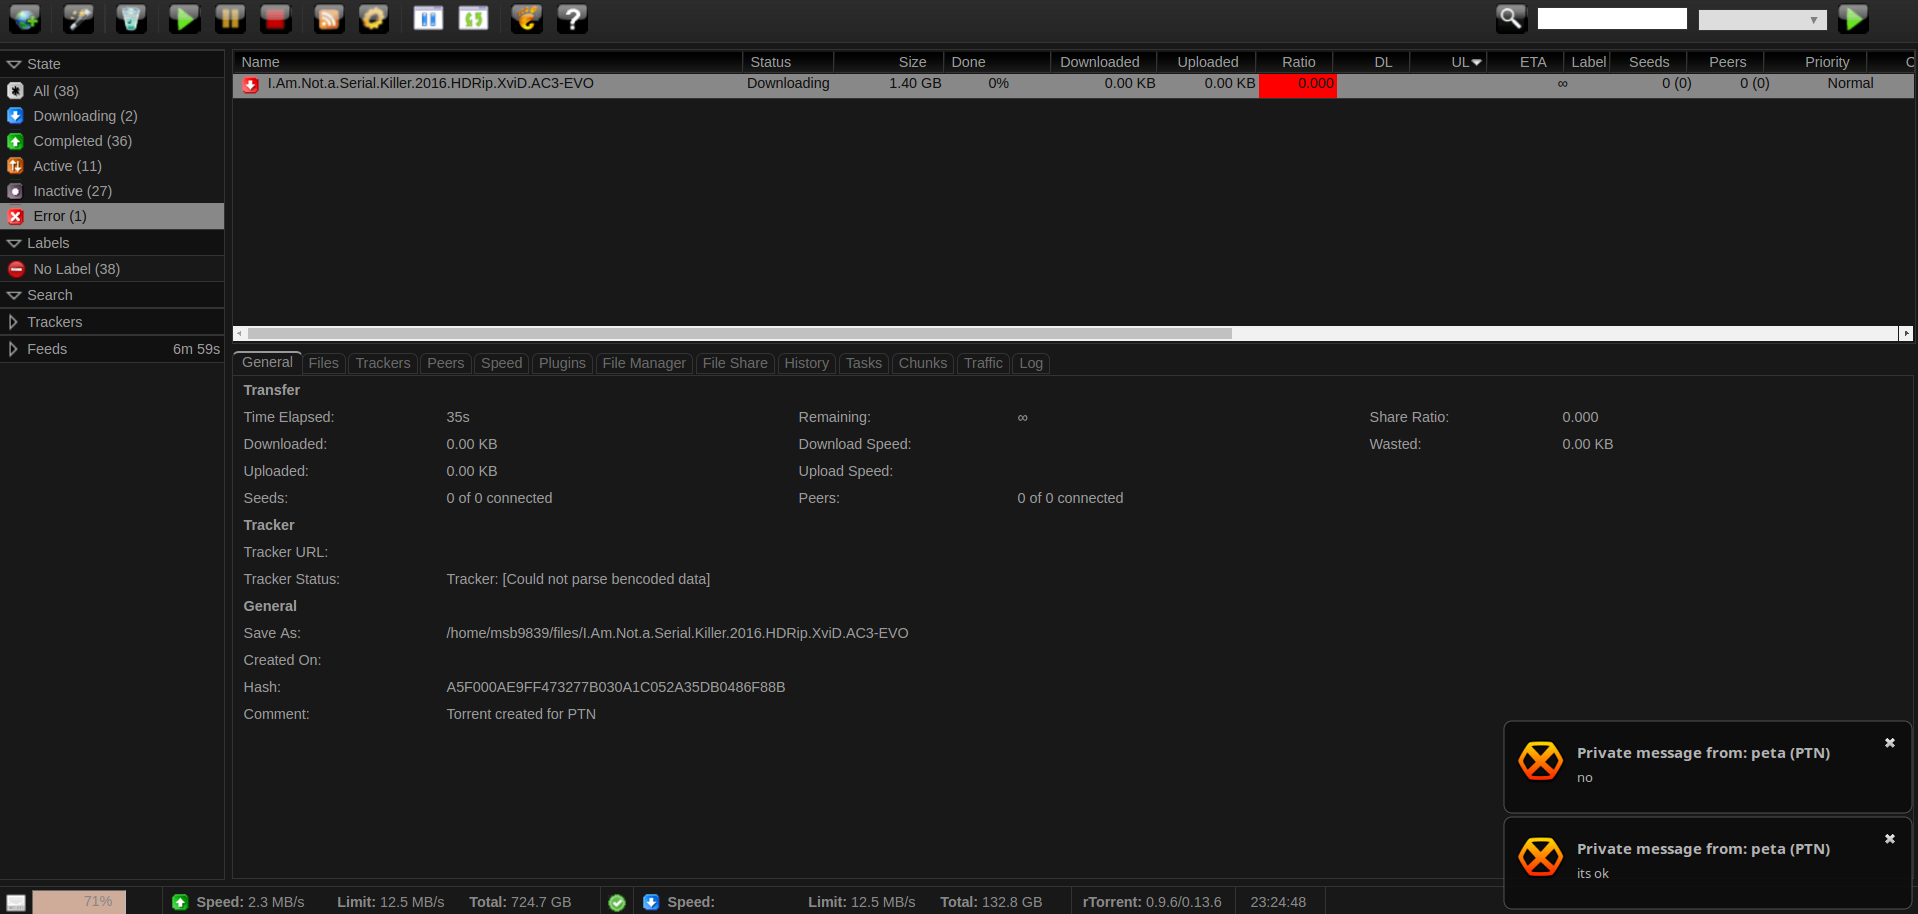
Task: Filter by Completed (36) torrents
Action: click(112, 141)
